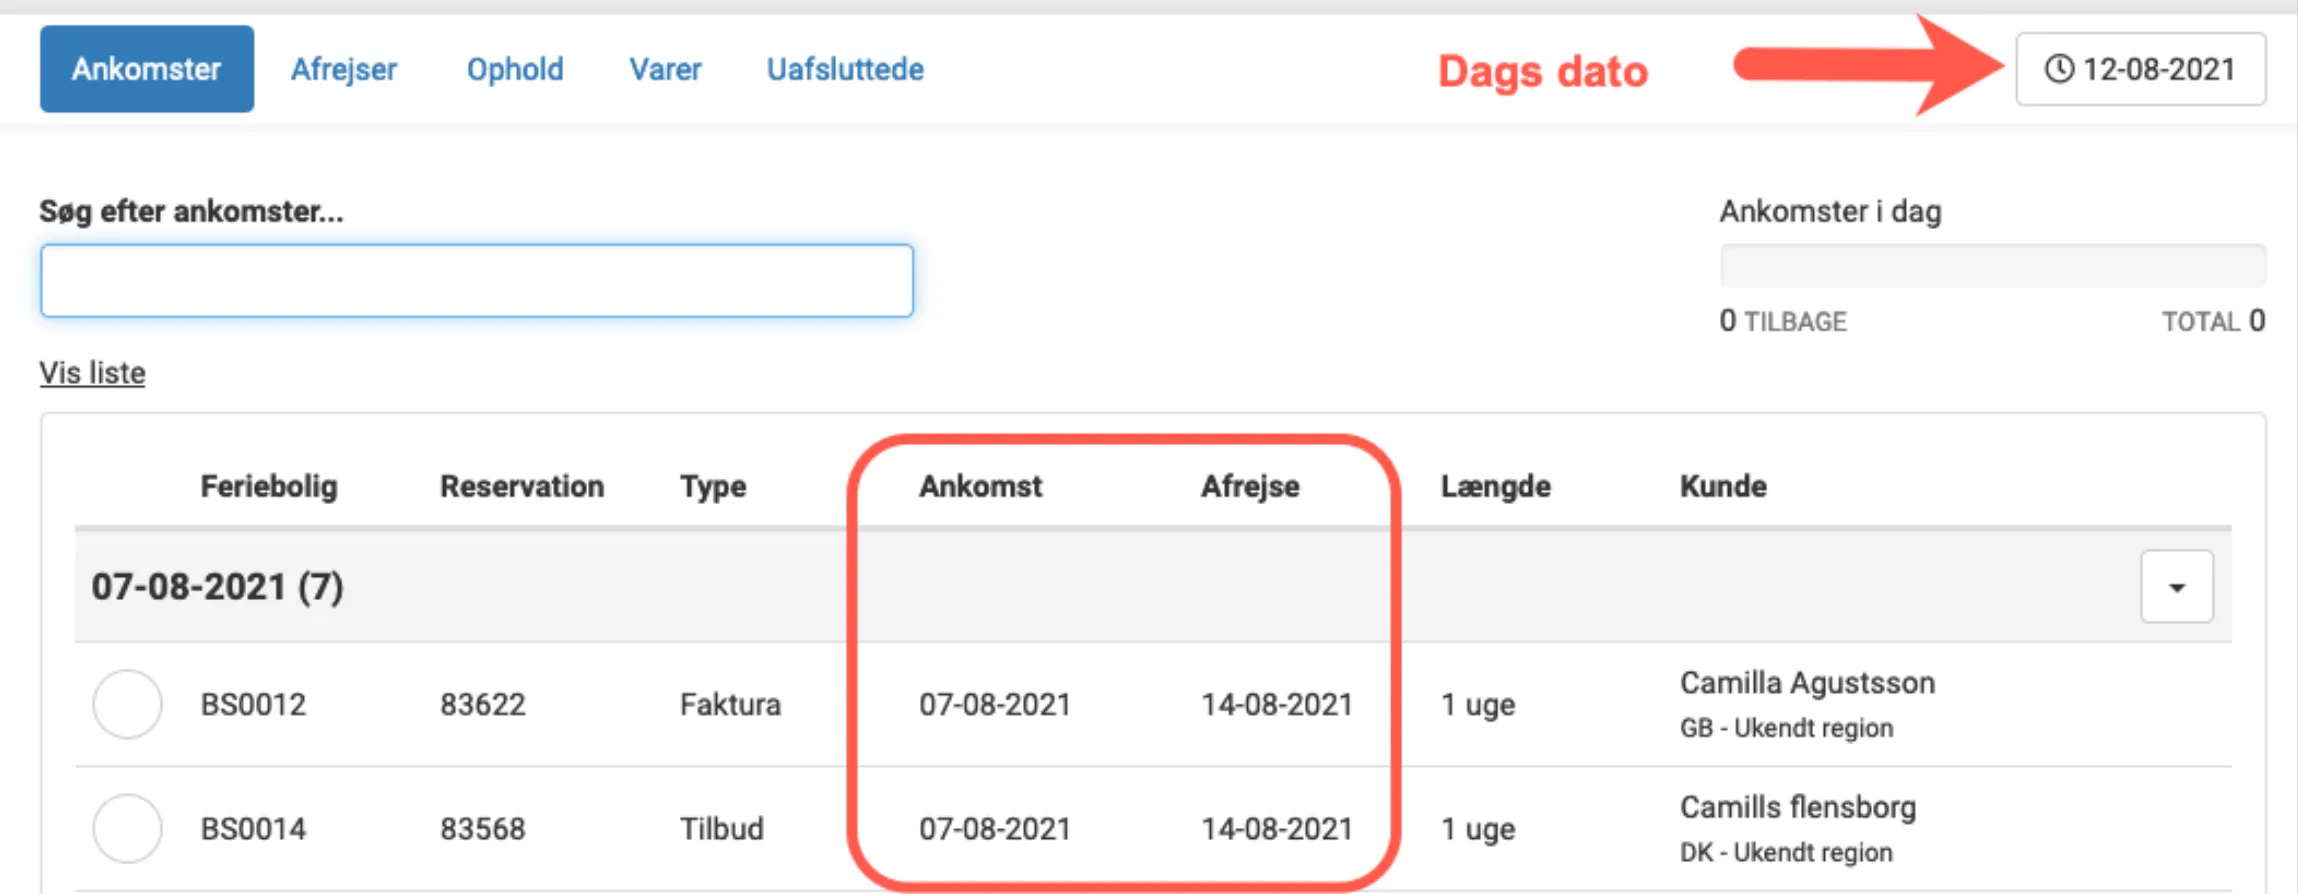The image size is (2298, 894).
Task: Expand the 07-08-2021 (7) group header row
Action: (x=217, y=587)
